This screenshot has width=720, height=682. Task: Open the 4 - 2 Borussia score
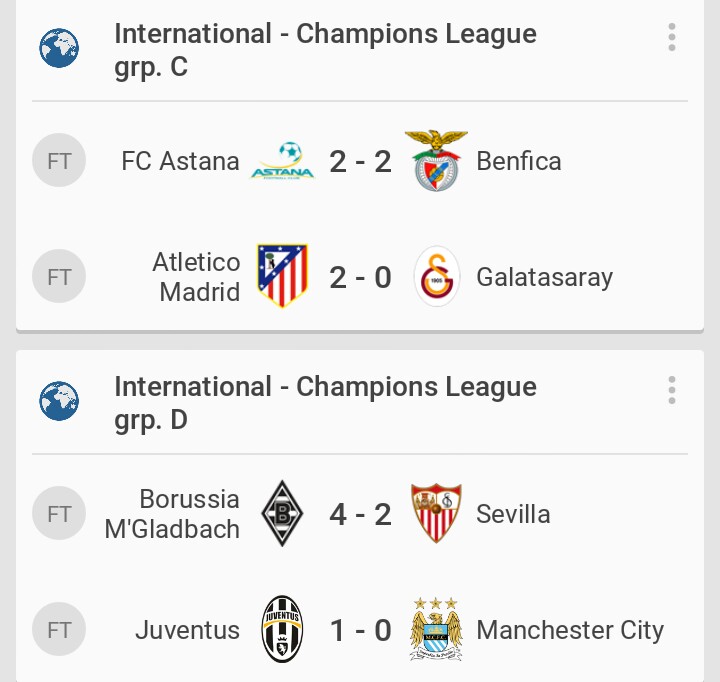click(360, 514)
